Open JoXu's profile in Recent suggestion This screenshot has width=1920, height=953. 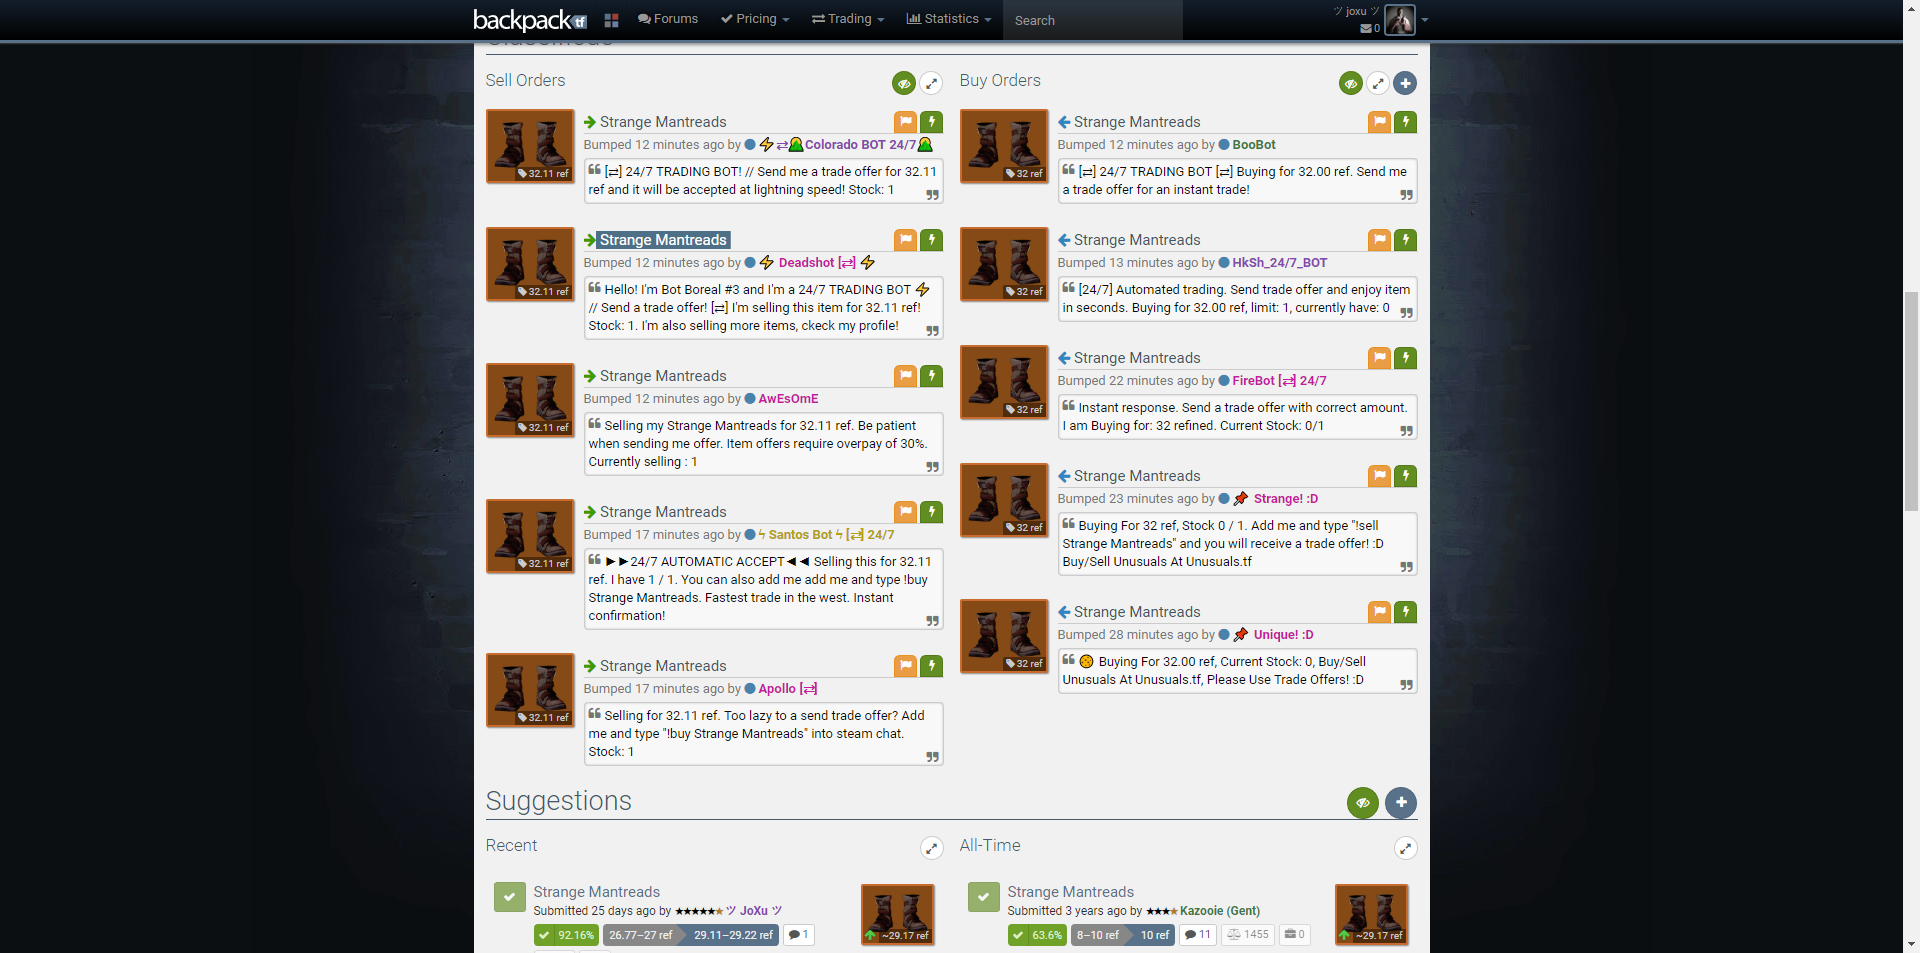coord(754,911)
